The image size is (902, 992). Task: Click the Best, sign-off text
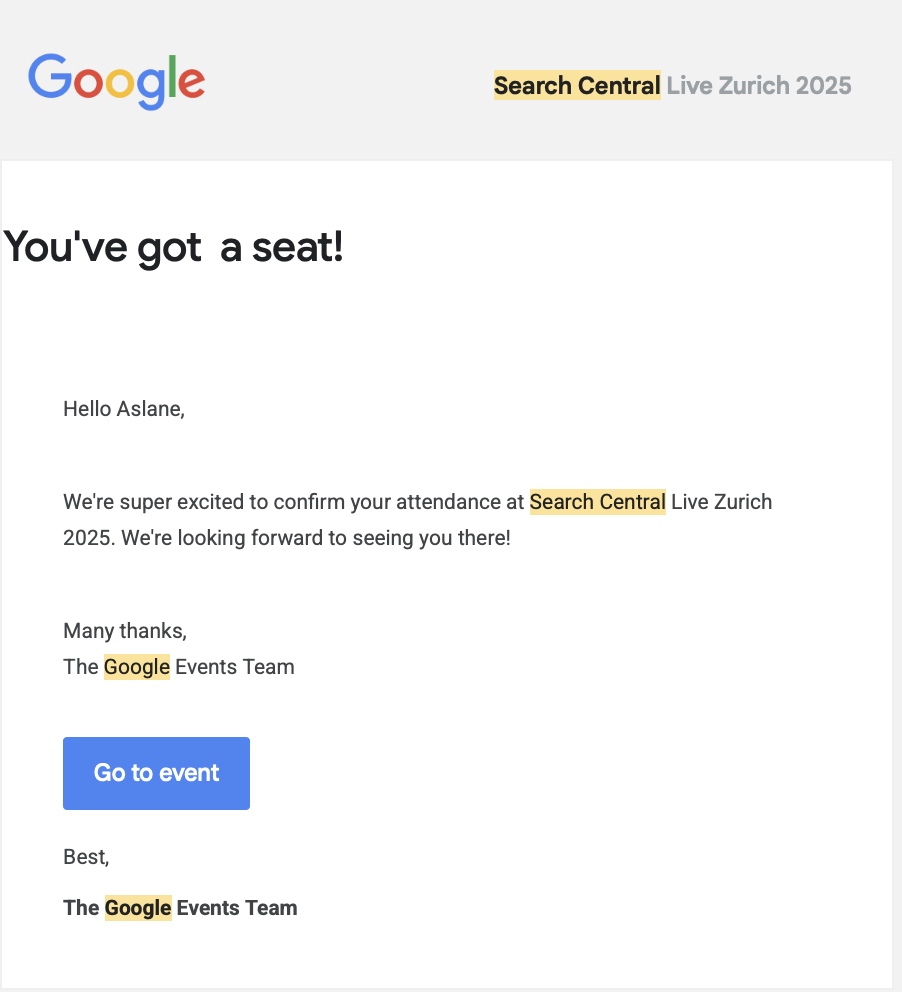coord(86,857)
